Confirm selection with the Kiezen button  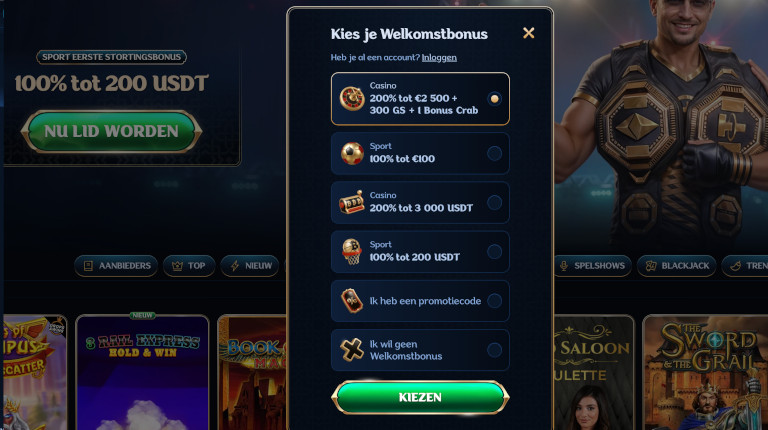coord(420,397)
